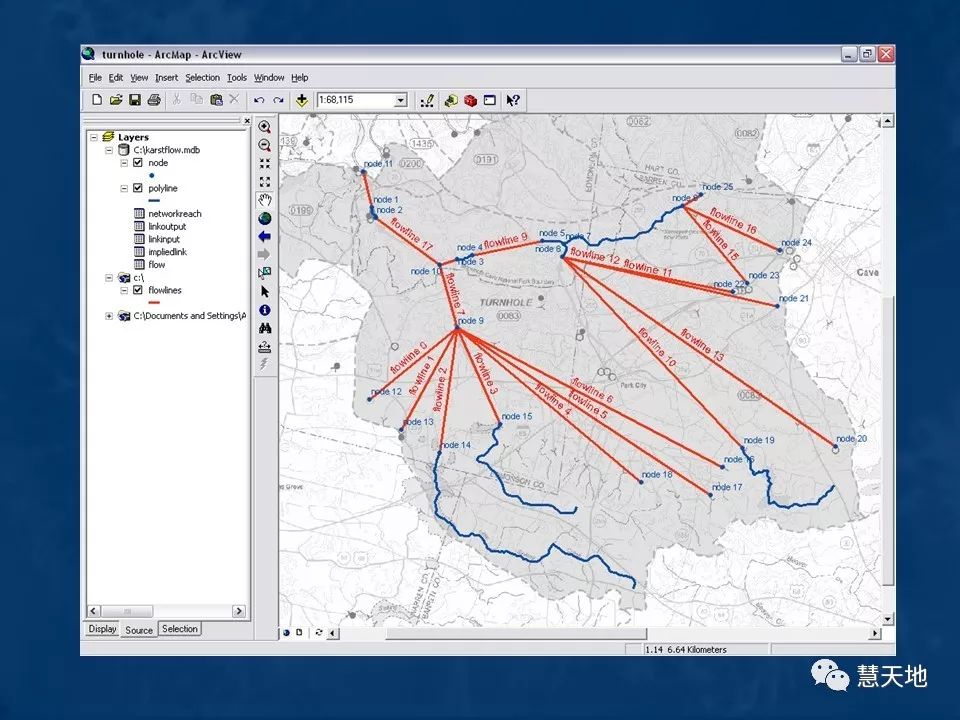Hide the flowlines layer via checkbox

138,290
